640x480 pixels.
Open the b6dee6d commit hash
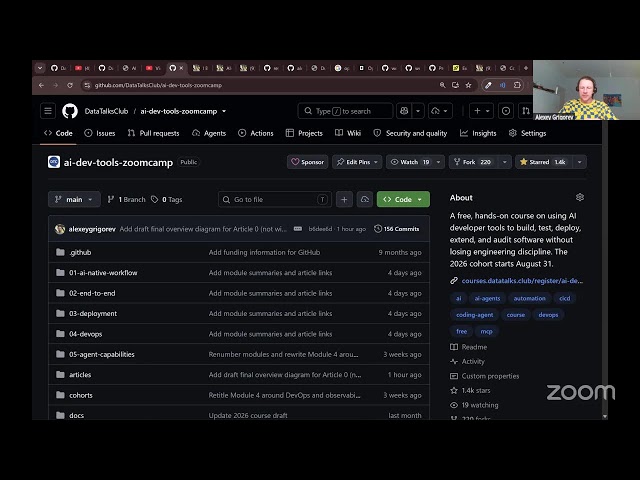click(320, 229)
